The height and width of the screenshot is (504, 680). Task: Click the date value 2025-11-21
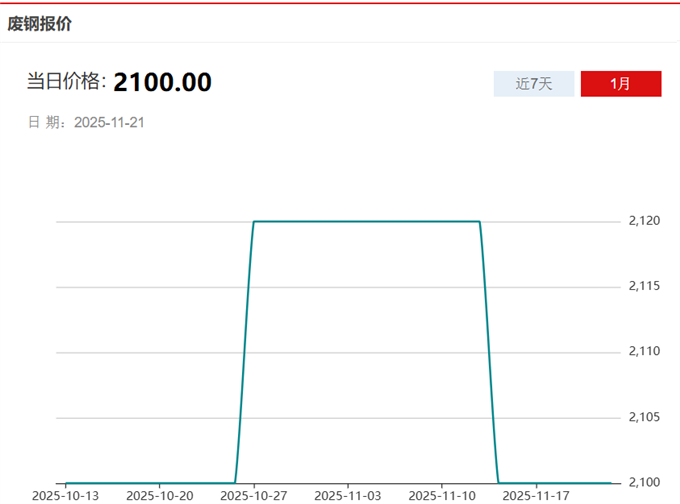110,122
